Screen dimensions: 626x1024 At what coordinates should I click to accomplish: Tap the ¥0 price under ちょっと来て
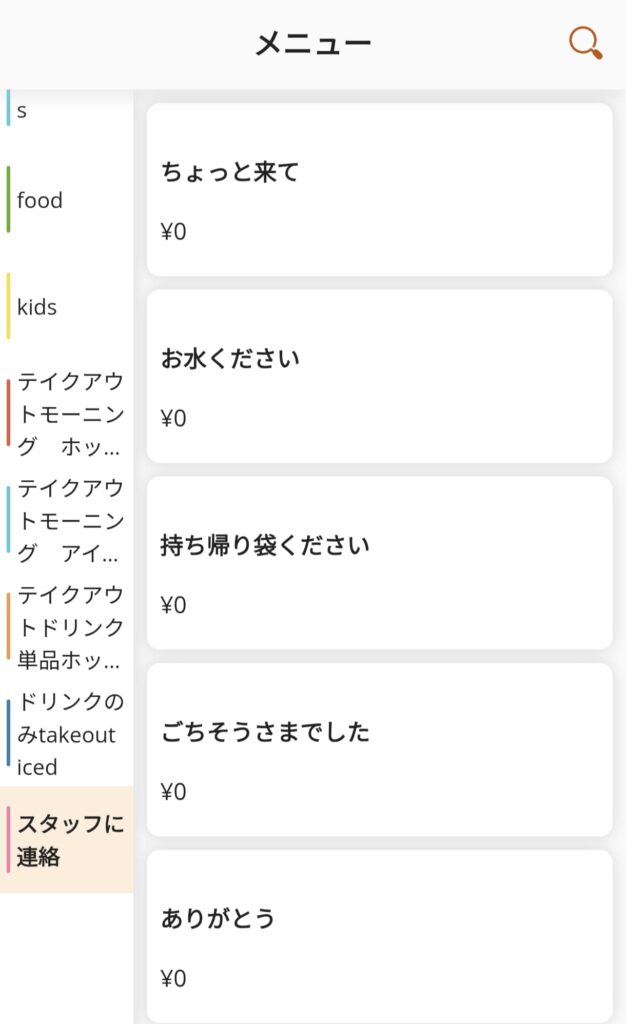pos(174,232)
